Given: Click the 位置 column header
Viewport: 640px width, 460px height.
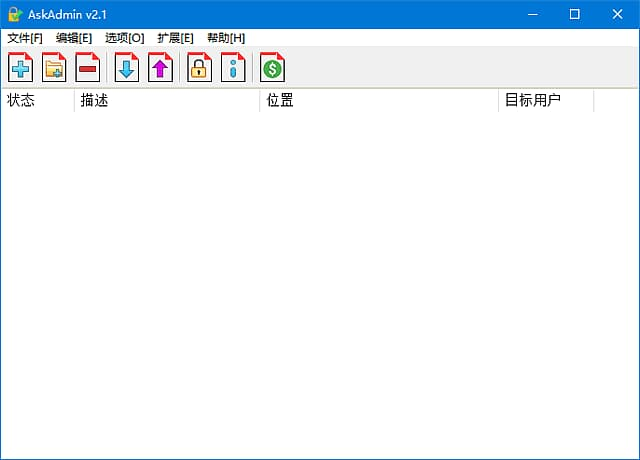Looking at the screenshot, I should [378, 101].
